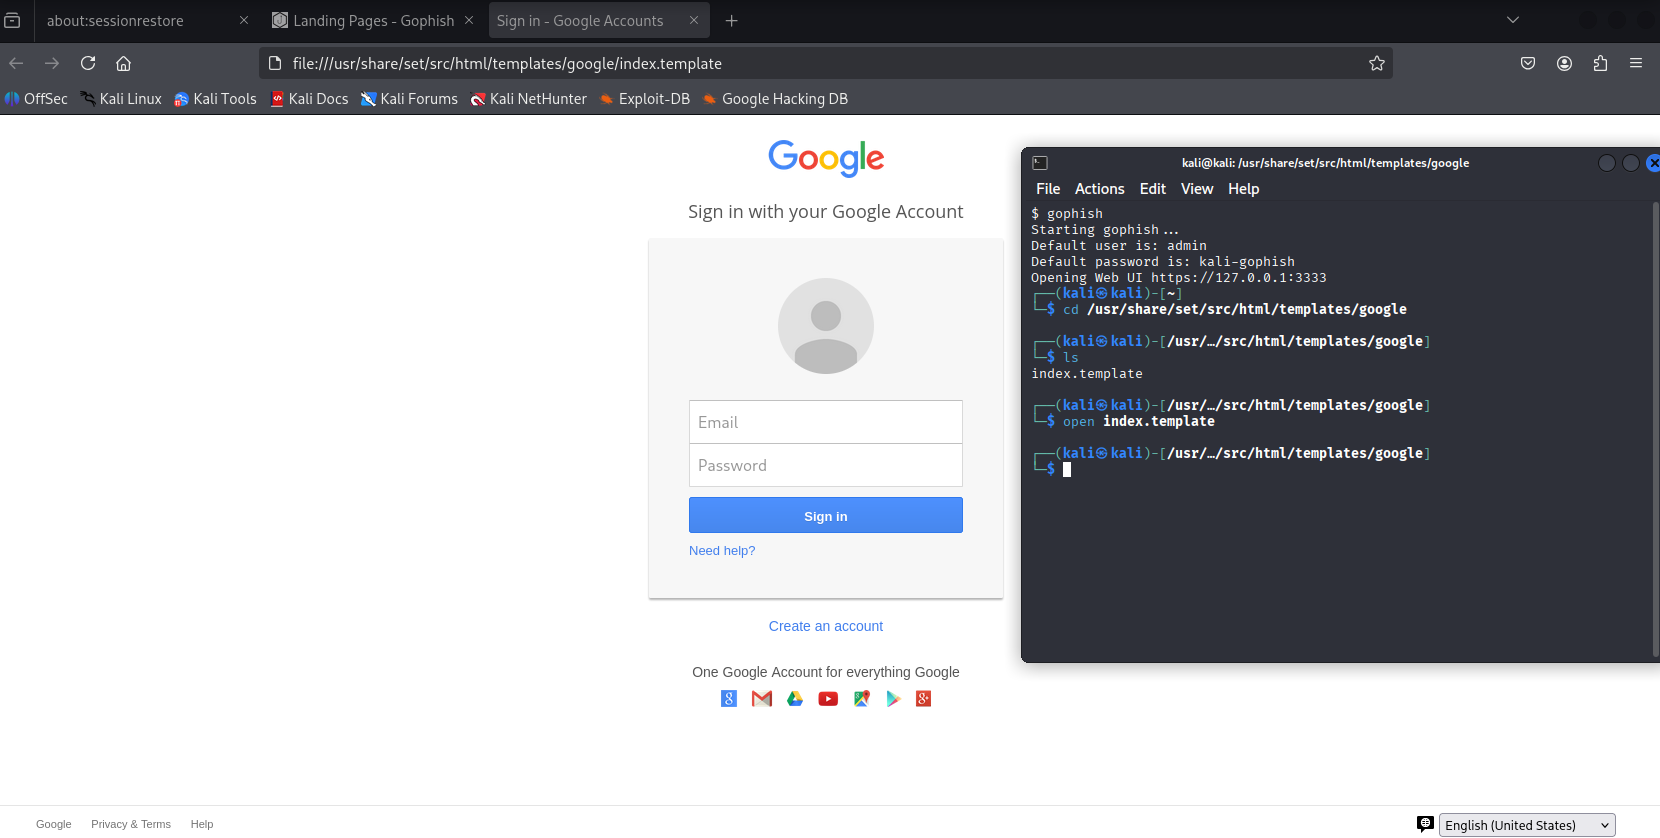Close the Sign in - Google Accounts tab
Screen dimensions: 1660x838
694,20
